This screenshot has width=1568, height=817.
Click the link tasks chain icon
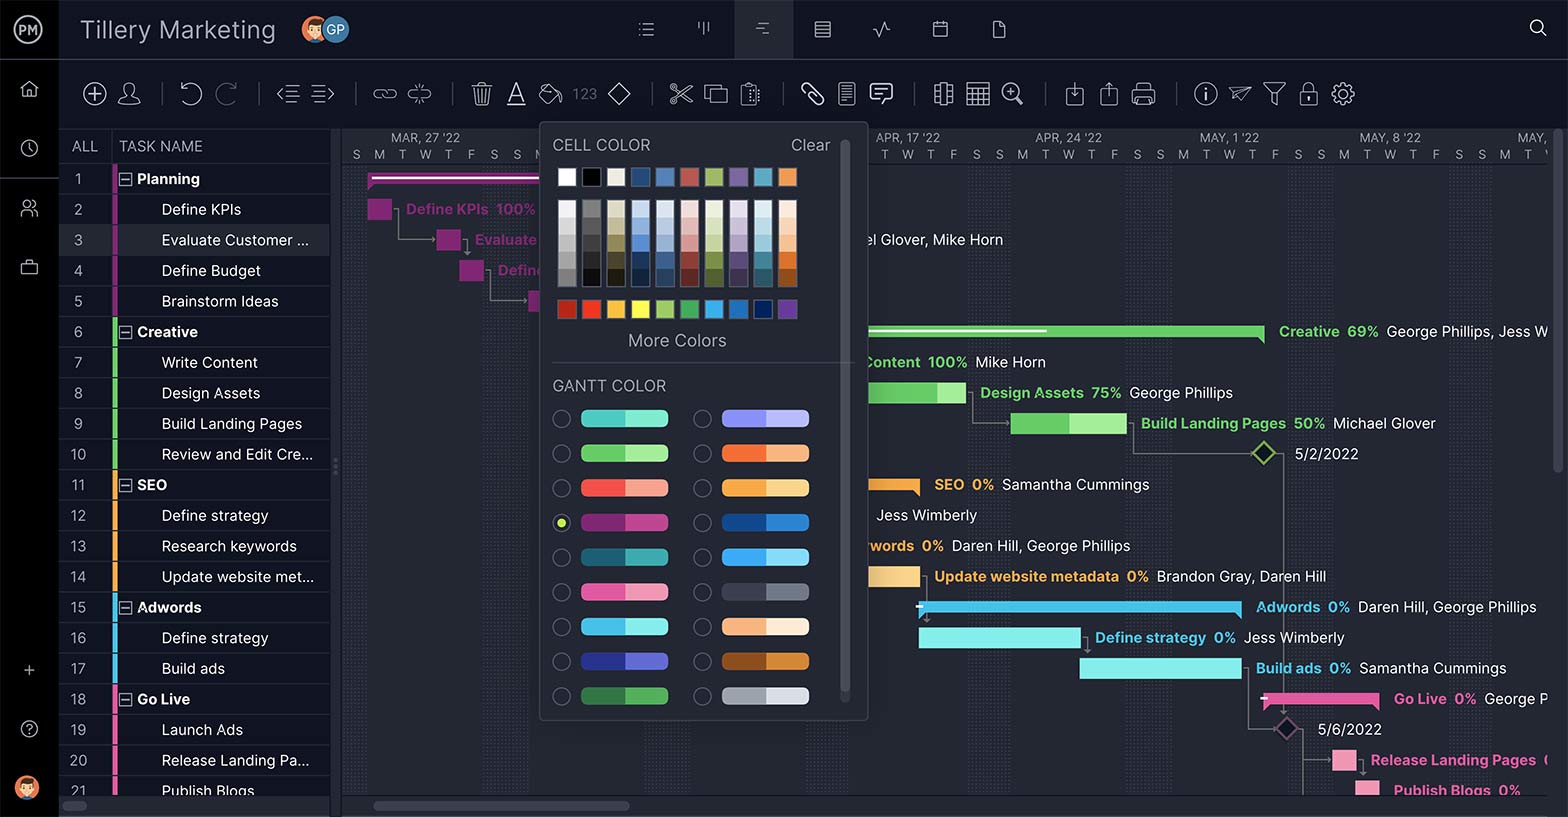385,94
